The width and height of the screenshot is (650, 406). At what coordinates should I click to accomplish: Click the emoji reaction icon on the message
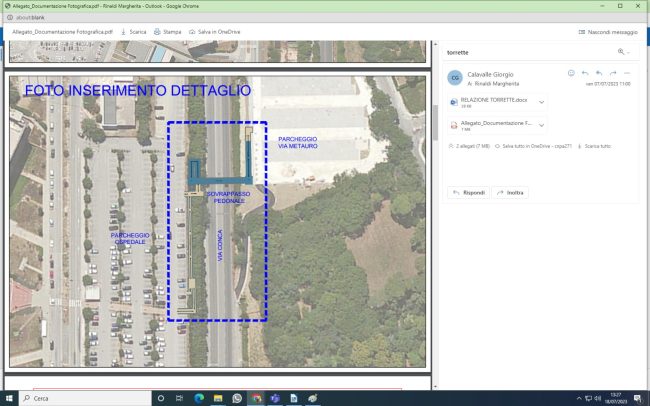tap(571, 73)
